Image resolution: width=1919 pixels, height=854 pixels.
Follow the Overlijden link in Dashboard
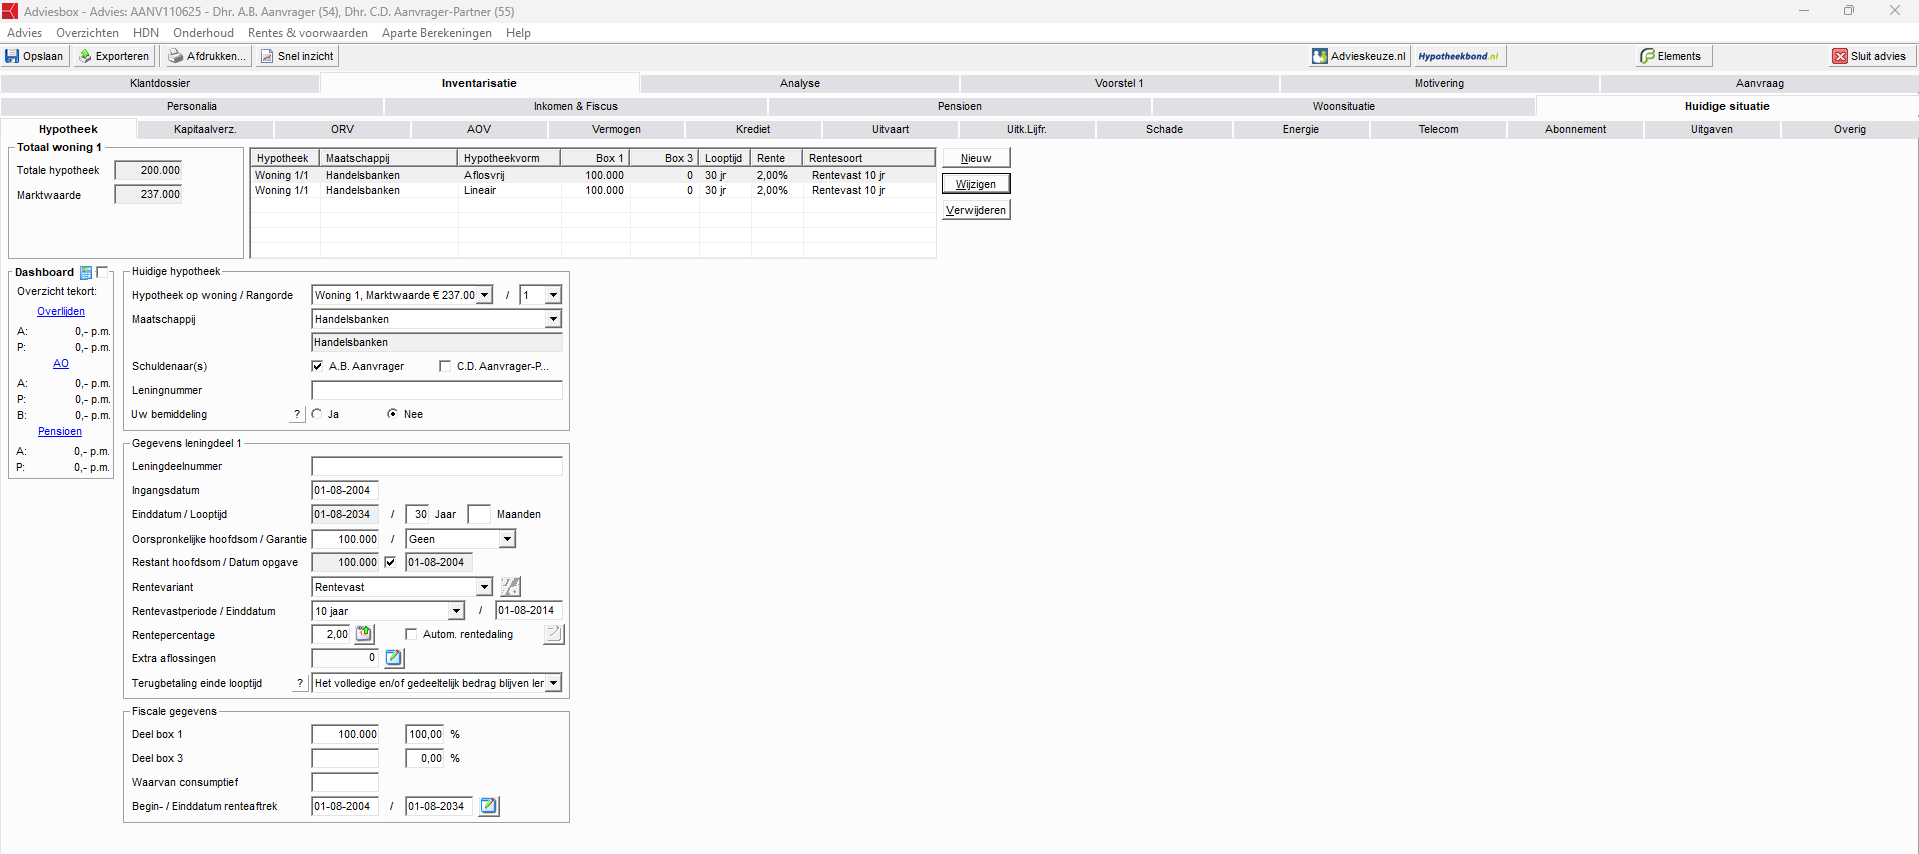pos(61,312)
